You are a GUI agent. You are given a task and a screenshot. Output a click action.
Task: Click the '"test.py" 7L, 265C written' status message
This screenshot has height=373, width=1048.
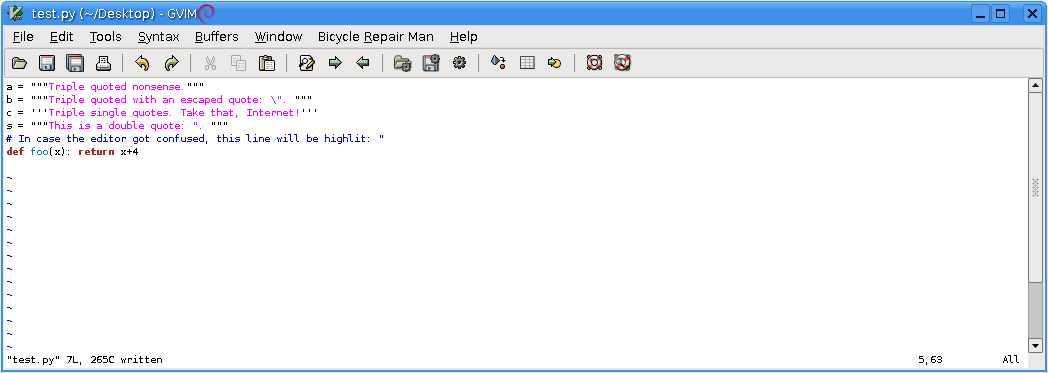coord(84,360)
